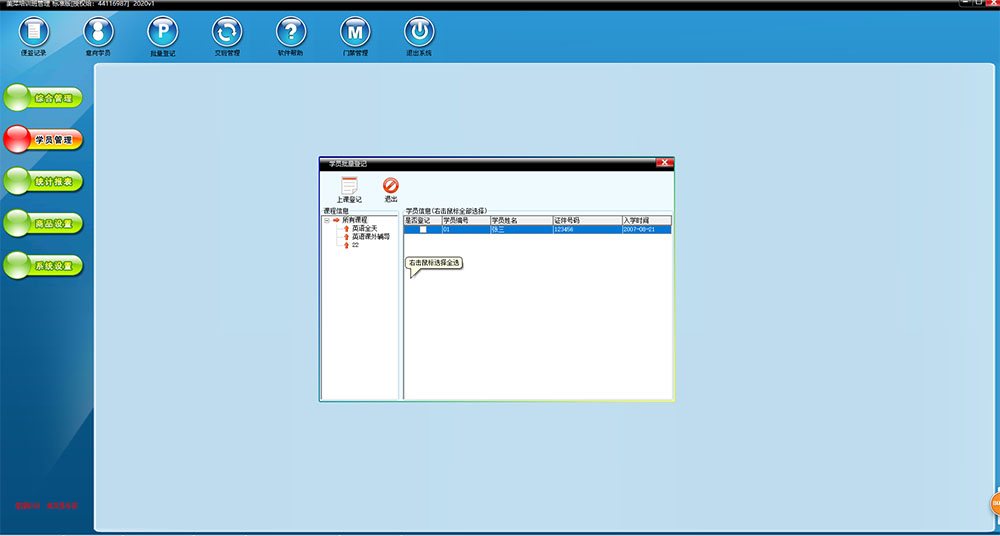The height and width of the screenshot is (536, 1000).
Task: Click the 意向学员 prospective student icon
Action: [x=98, y=33]
